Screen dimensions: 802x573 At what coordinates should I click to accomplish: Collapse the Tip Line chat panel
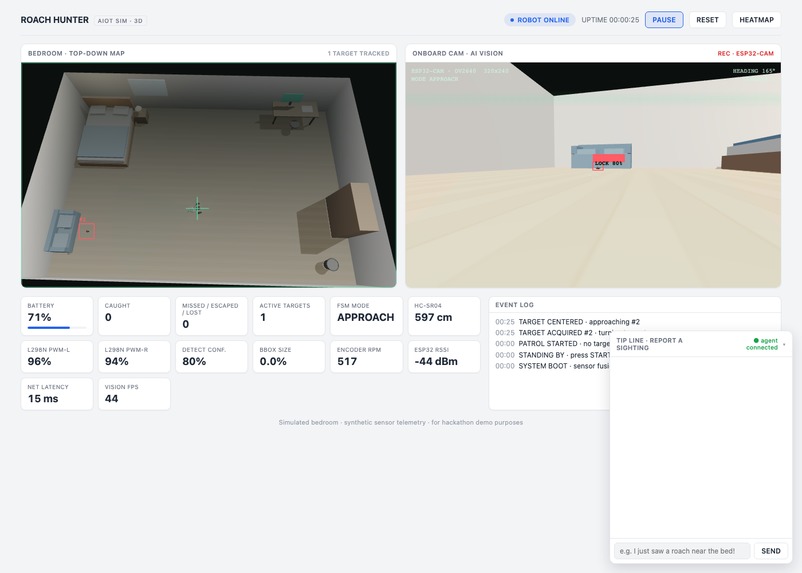click(x=784, y=344)
